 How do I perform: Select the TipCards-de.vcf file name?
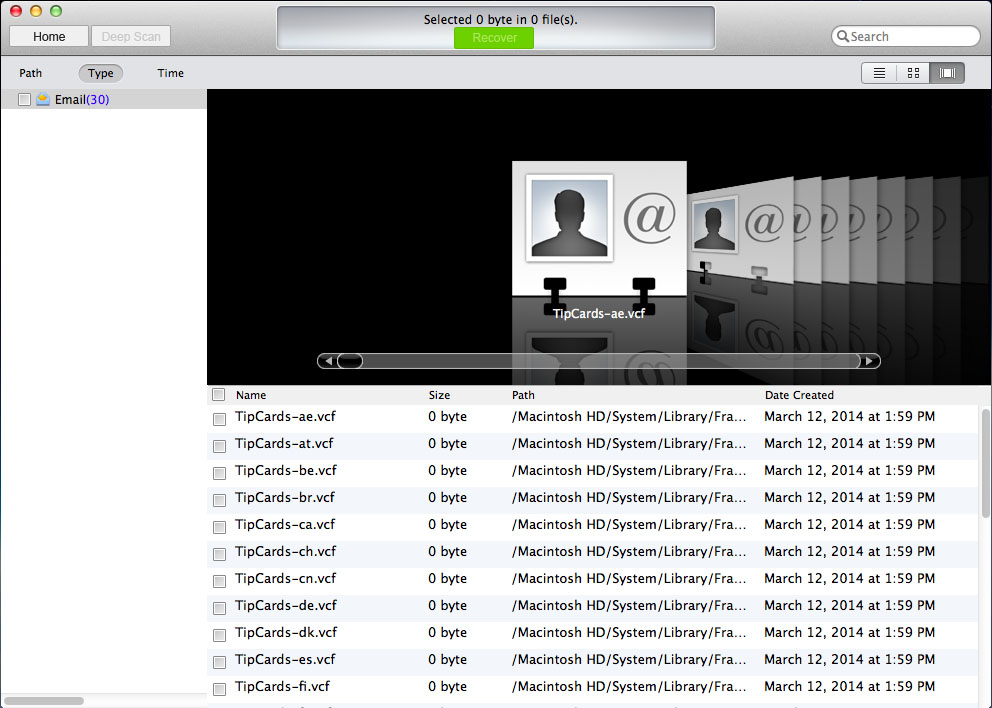286,606
